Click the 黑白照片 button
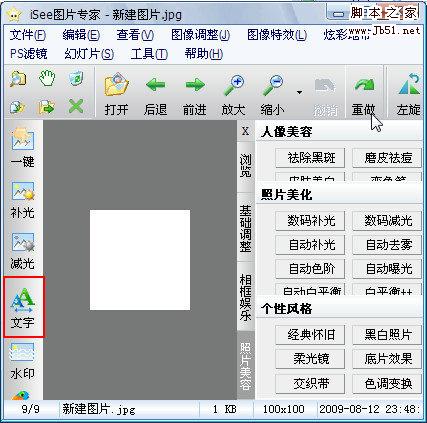This screenshot has height=423, width=427. click(x=387, y=334)
